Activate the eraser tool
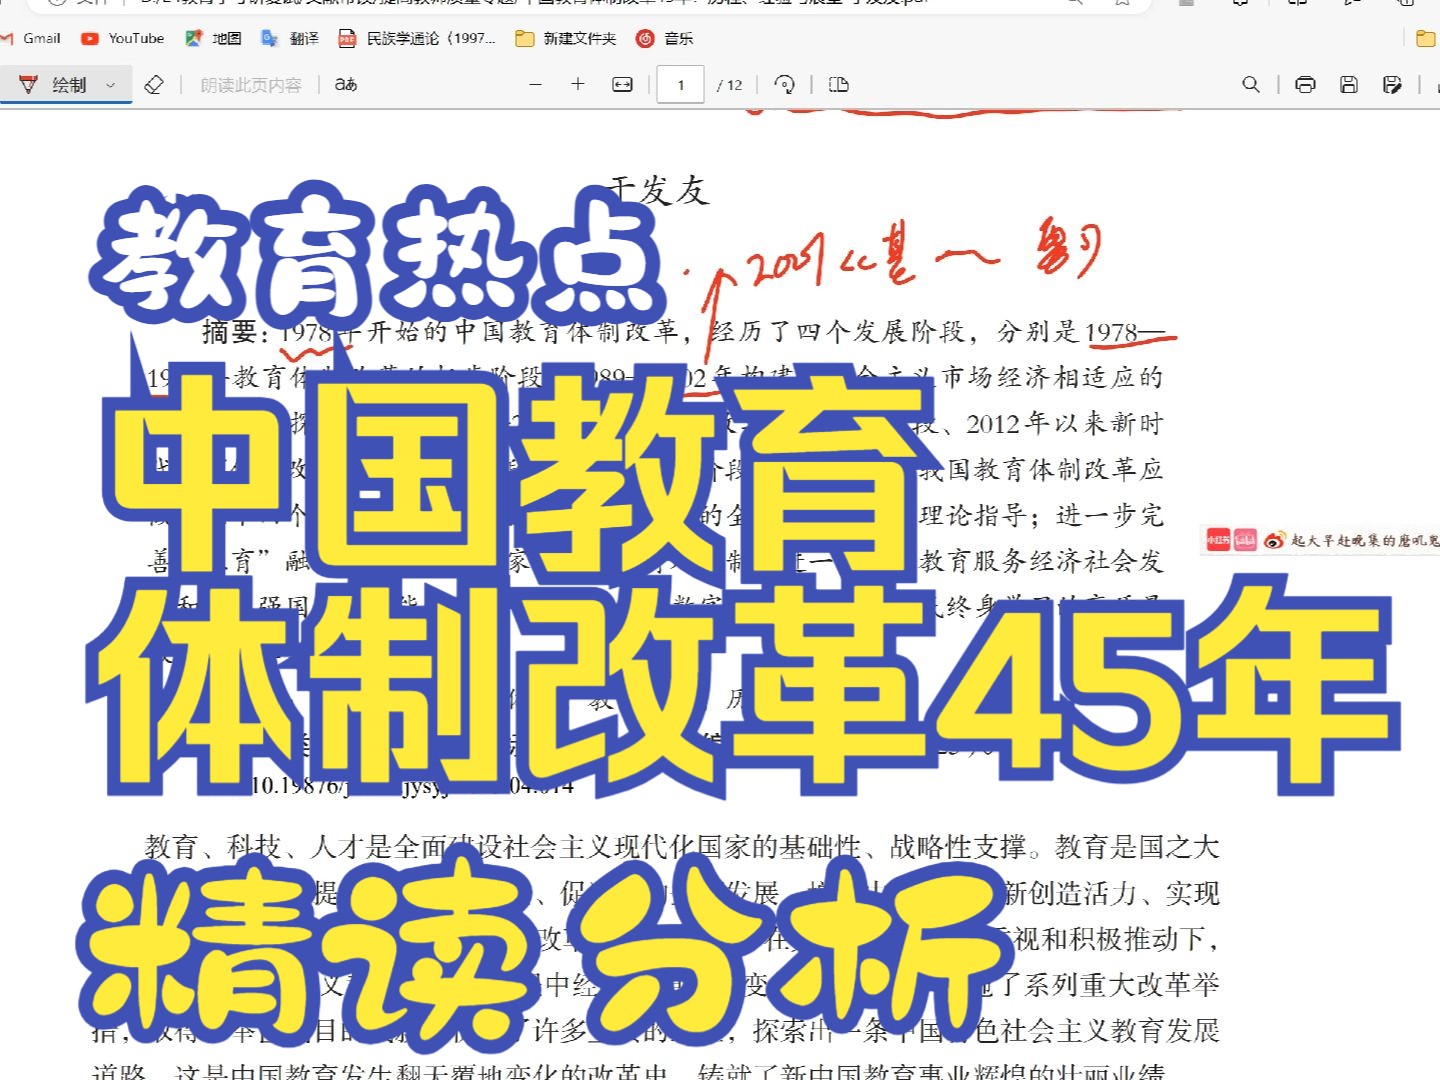This screenshot has width=1440, height=1080. click(x=154, y=85)
